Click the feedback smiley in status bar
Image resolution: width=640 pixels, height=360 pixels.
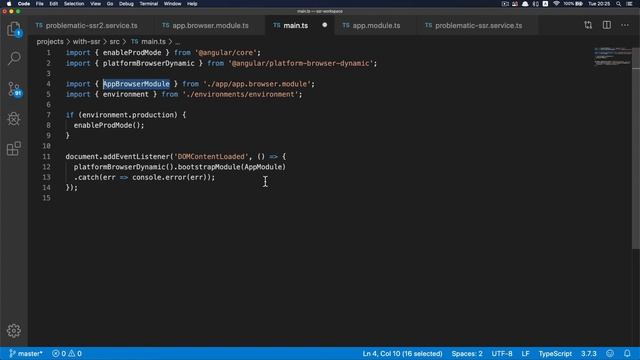click(610, 353)
